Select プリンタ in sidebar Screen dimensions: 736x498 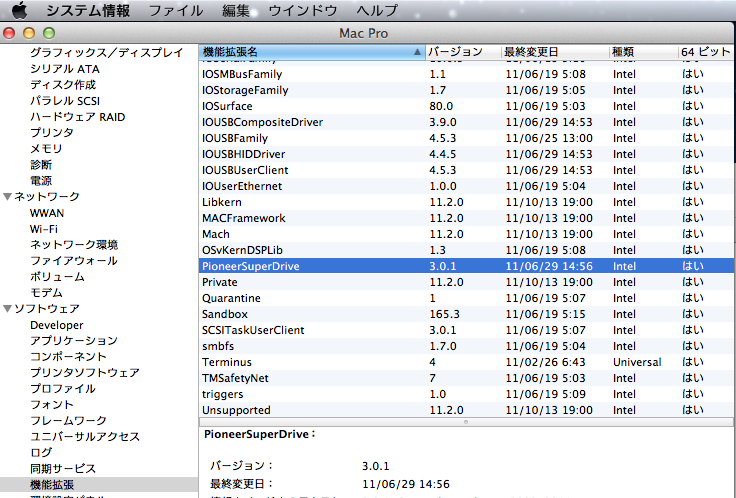click(52, 133)
